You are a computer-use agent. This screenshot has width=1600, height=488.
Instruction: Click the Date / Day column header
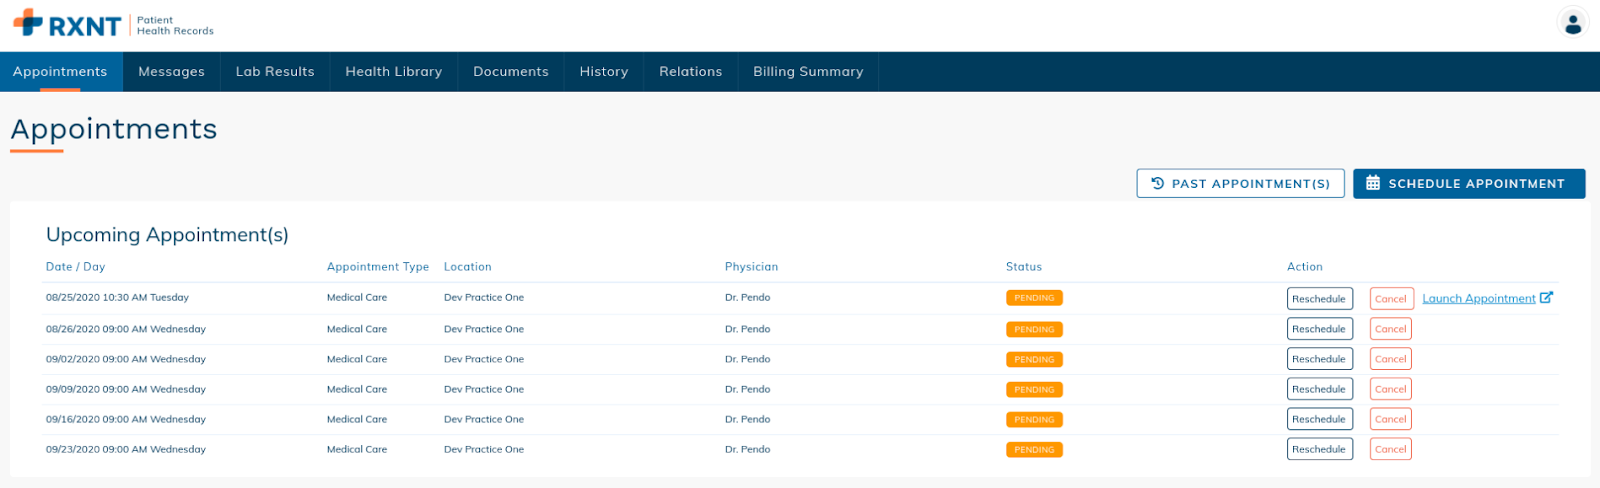[75, 267]
